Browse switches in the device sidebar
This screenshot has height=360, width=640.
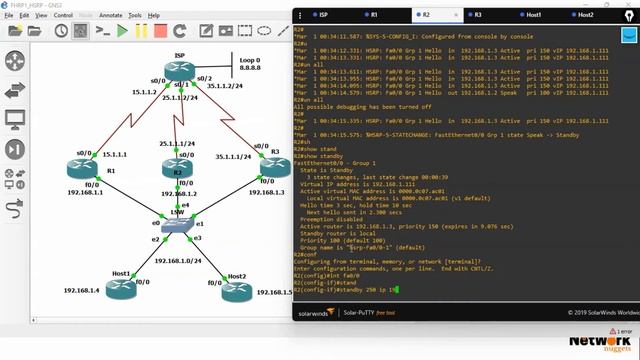tap(15, 90)
